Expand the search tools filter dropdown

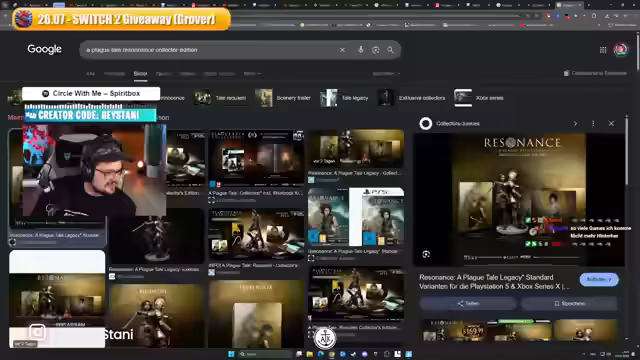tap(386, 73)
